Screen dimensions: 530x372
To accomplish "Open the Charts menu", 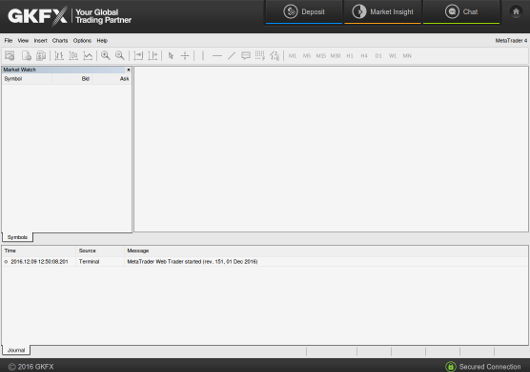I will pos(60,41).
